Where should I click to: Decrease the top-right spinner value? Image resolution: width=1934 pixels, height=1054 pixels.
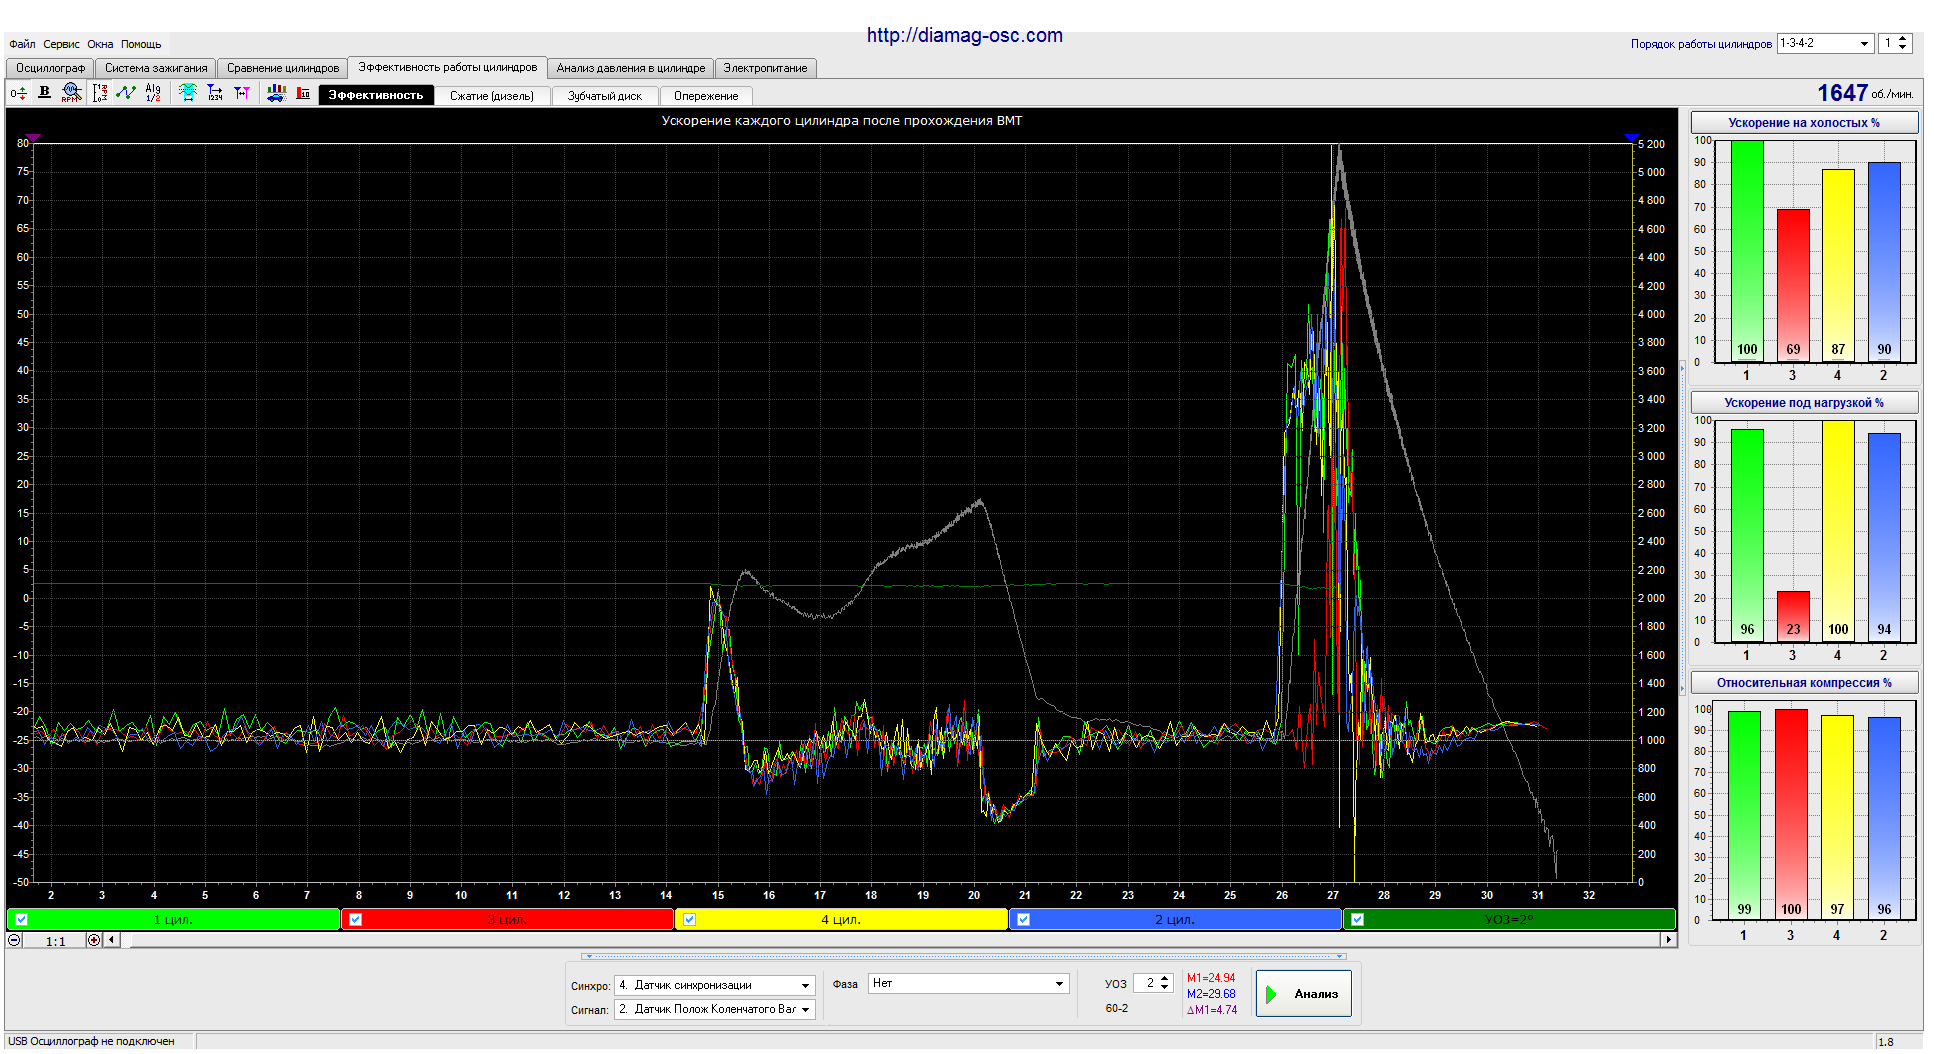tap(1902, 48)
